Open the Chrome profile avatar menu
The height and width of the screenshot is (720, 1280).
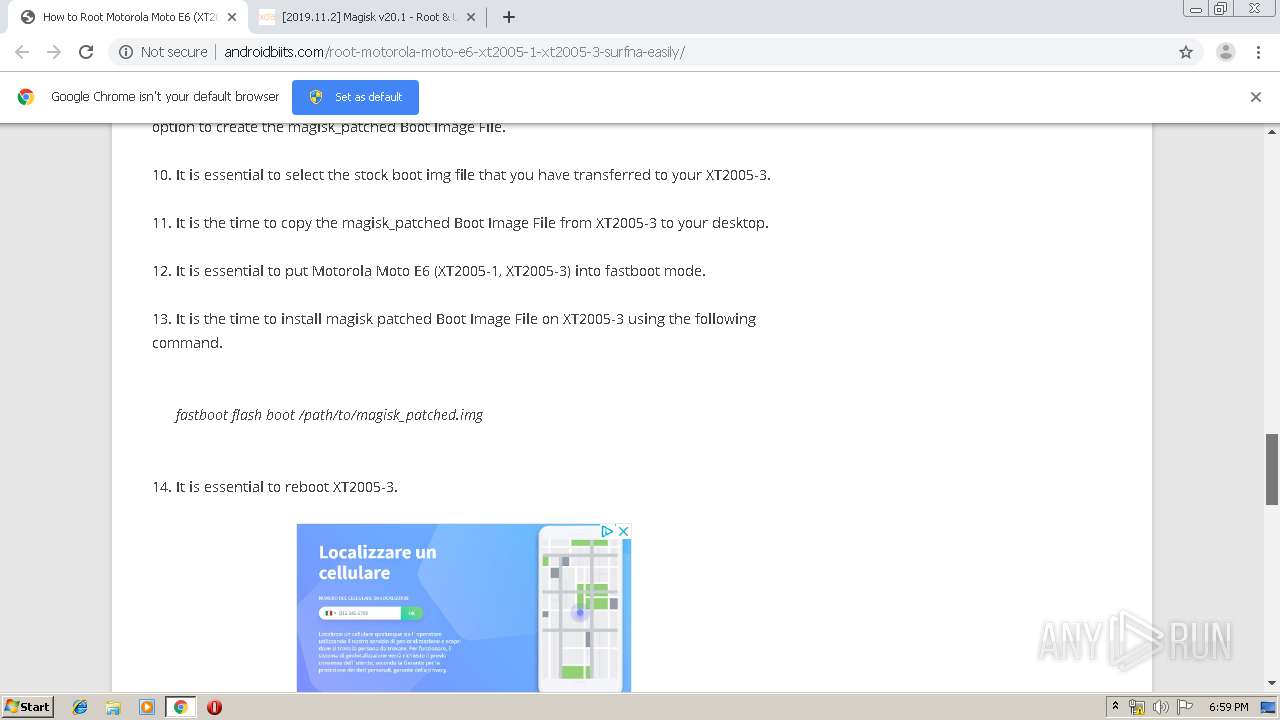(1226, 52)
